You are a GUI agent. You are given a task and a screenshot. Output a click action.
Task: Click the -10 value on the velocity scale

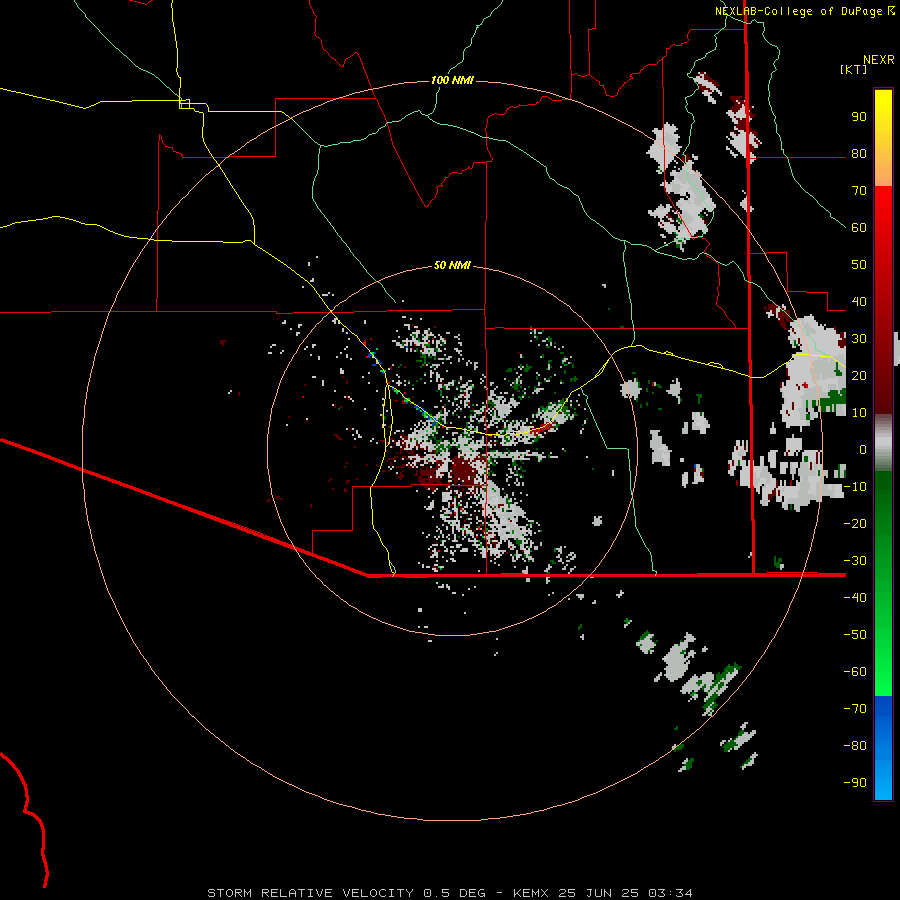pyautogui.click(x=855, y=487)
